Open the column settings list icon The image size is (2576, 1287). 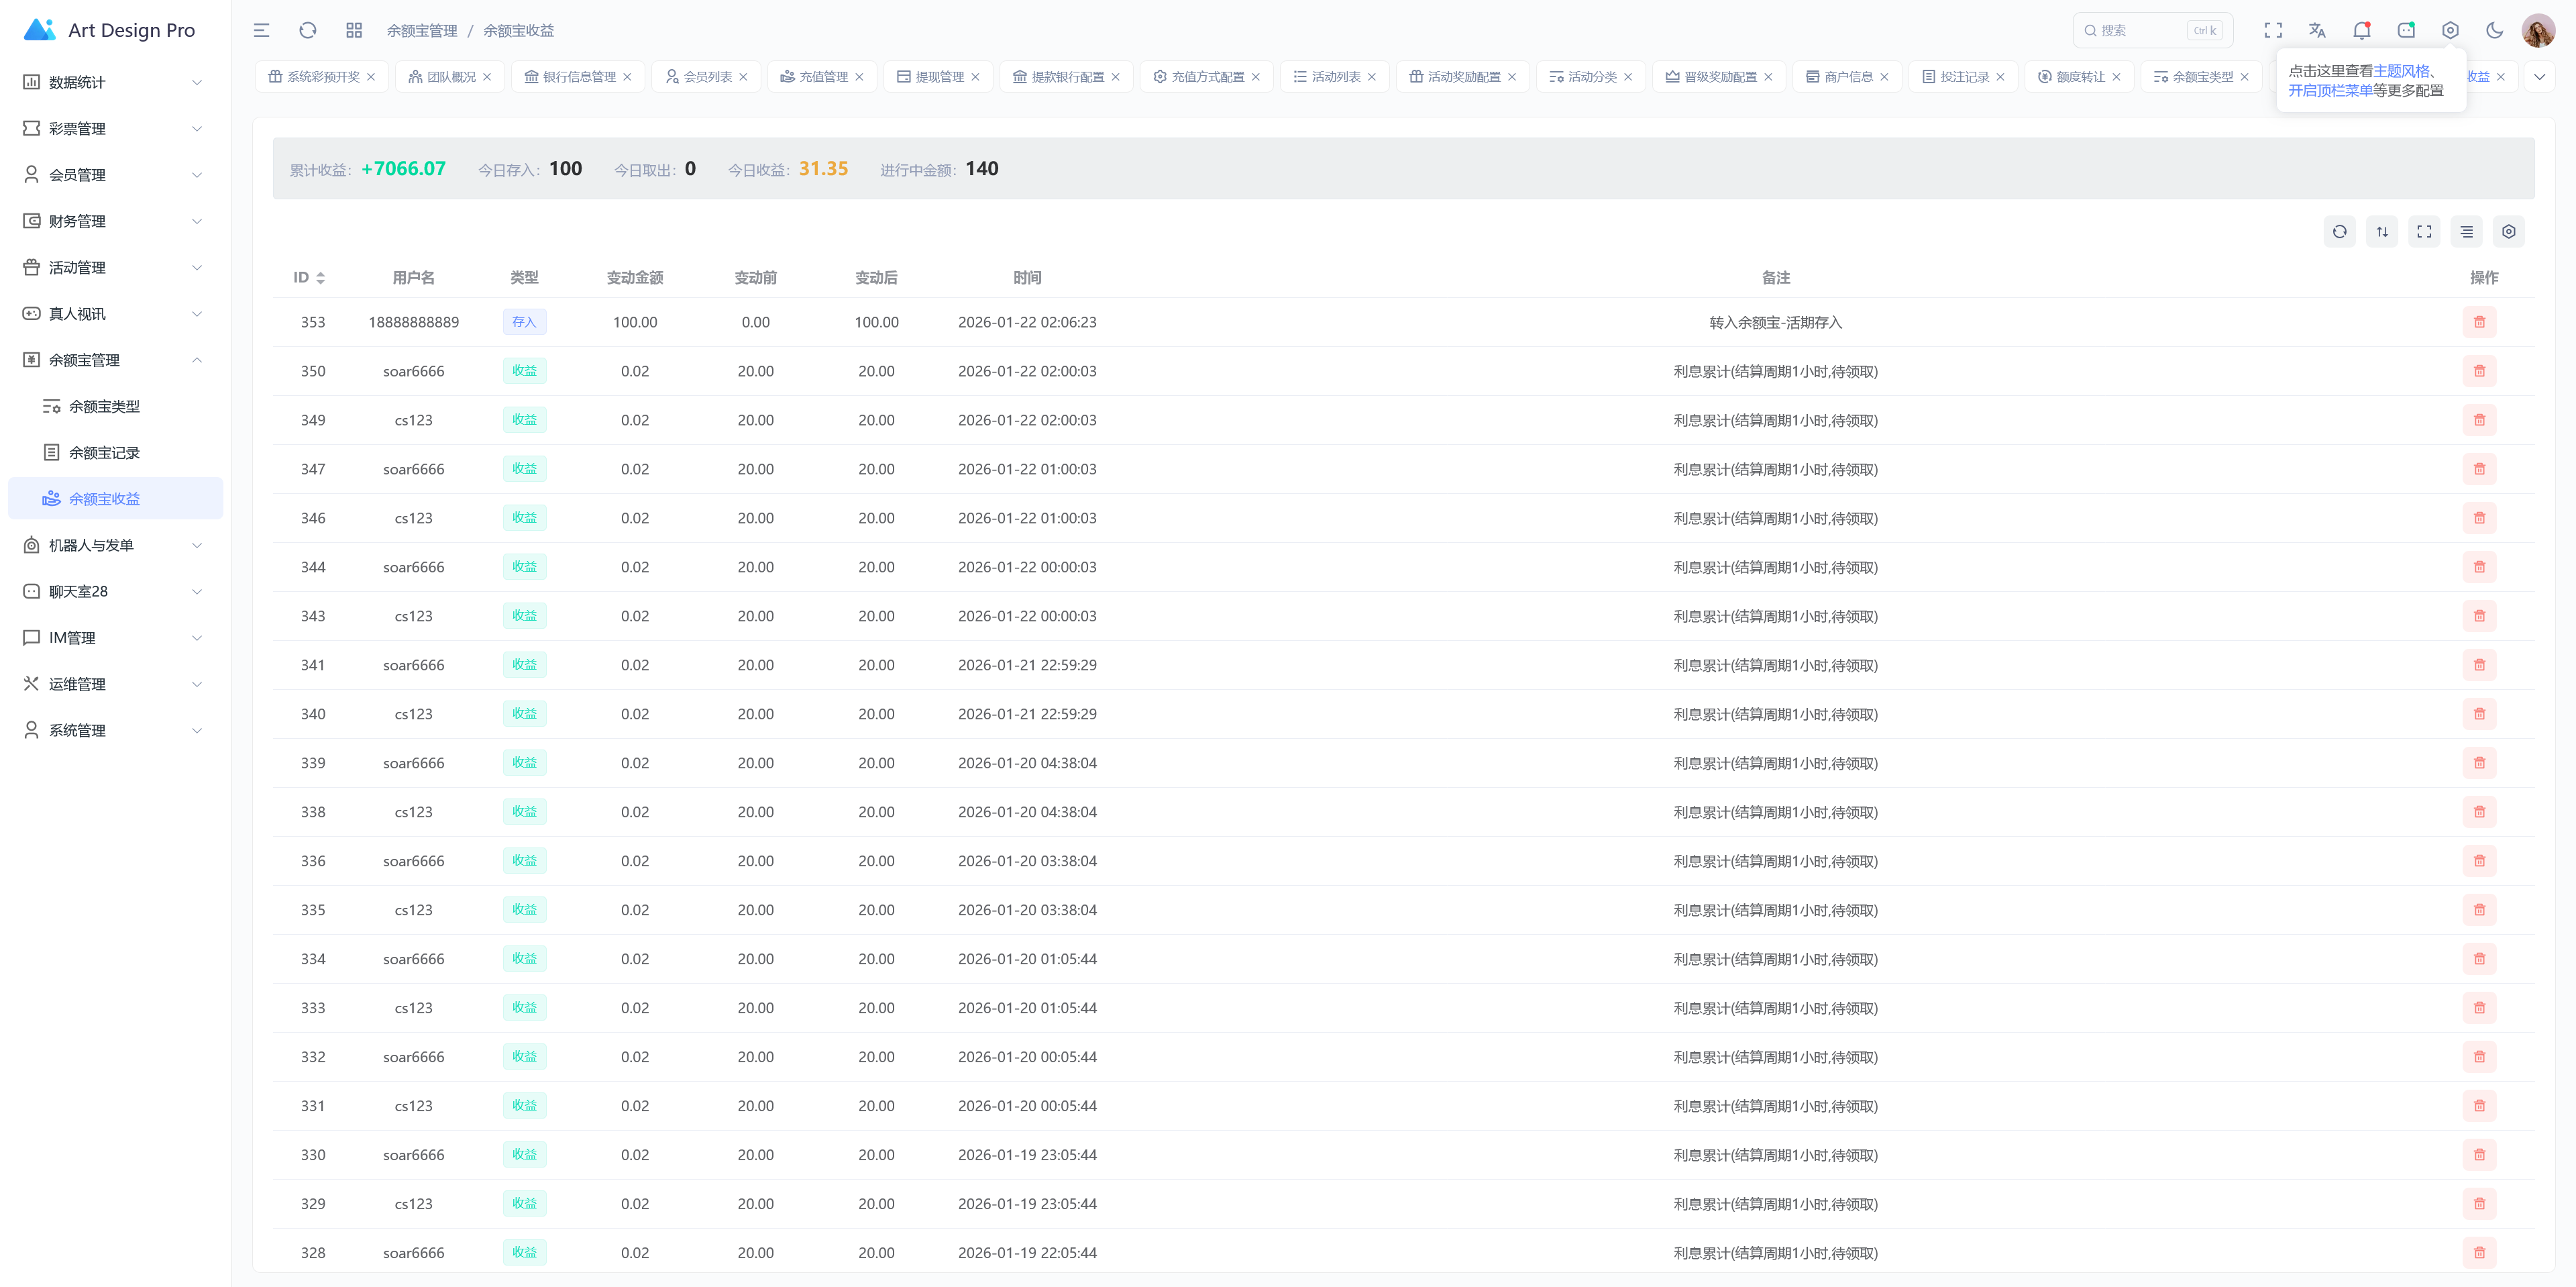pyautogui.click(x=2466, y=232)
